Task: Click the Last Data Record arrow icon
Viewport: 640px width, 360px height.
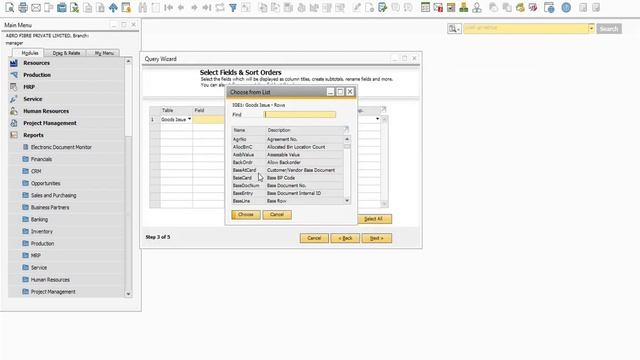Action: (207, 7)
